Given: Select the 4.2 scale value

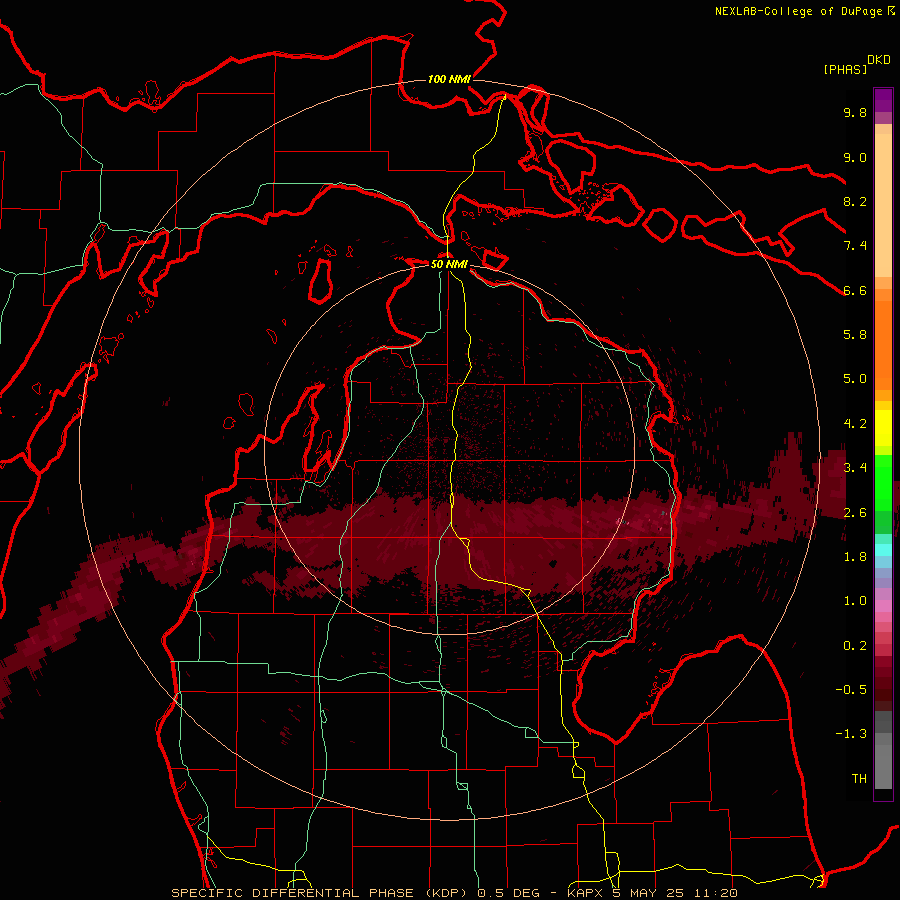Looking at the screenshot, I should (855, 423).
